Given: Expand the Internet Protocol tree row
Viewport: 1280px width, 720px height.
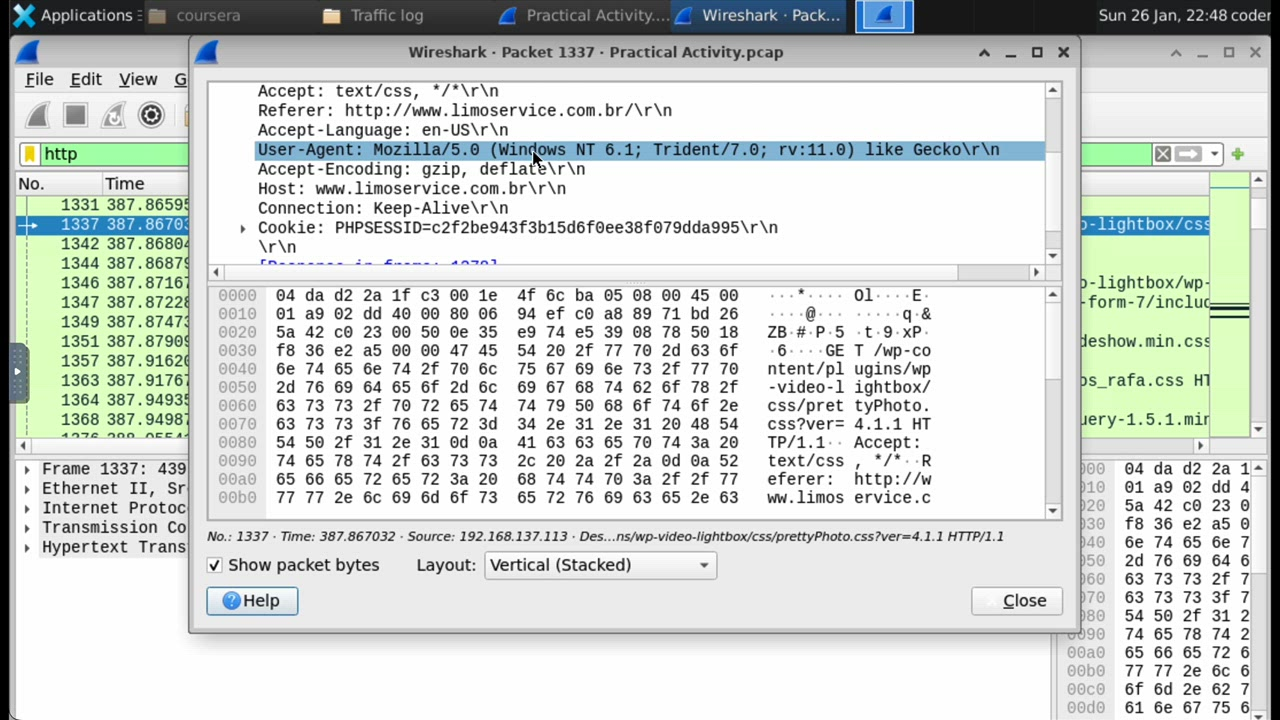Looking at the screenshot, I should click(x=27, y=508).
